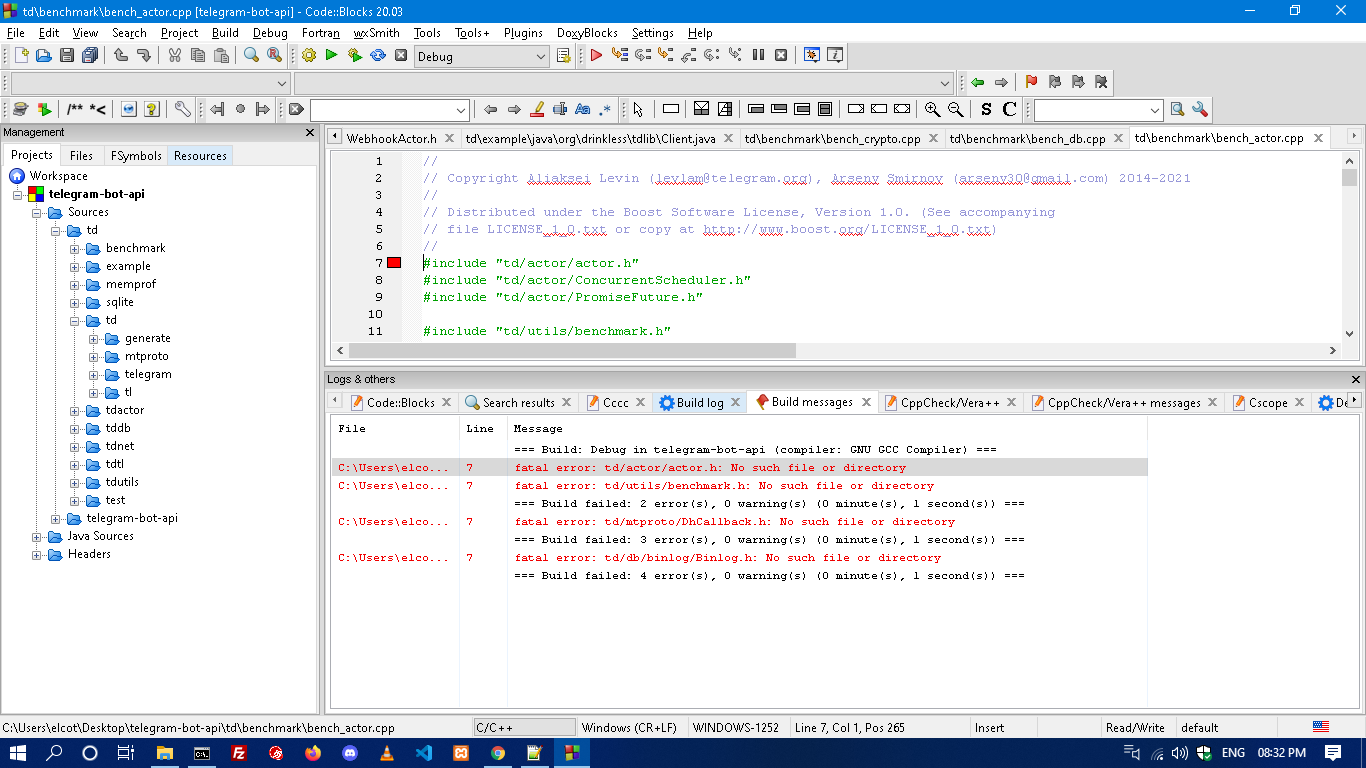1366x768 pixels.
Task: Run the program with the green play icon
Action: 331,56
